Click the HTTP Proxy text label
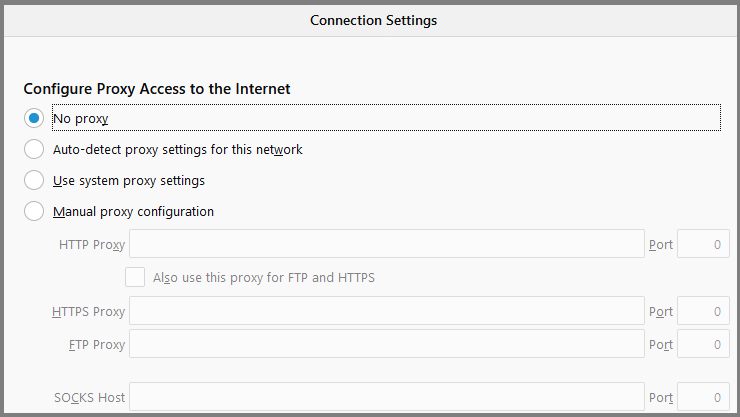This screenshot has width=740, height=417. point(91,244)
